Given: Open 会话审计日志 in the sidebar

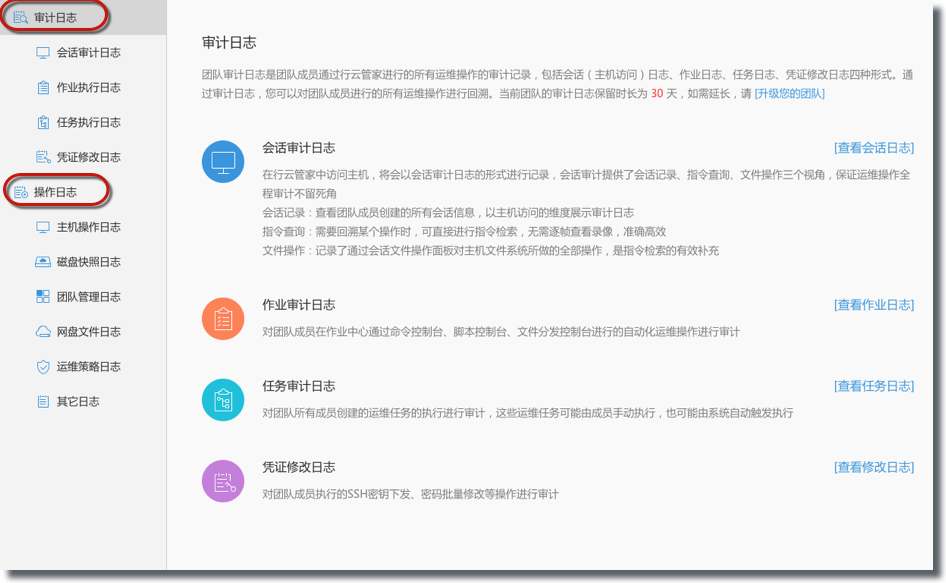Looking at the screenshot, I should point(88,53).
